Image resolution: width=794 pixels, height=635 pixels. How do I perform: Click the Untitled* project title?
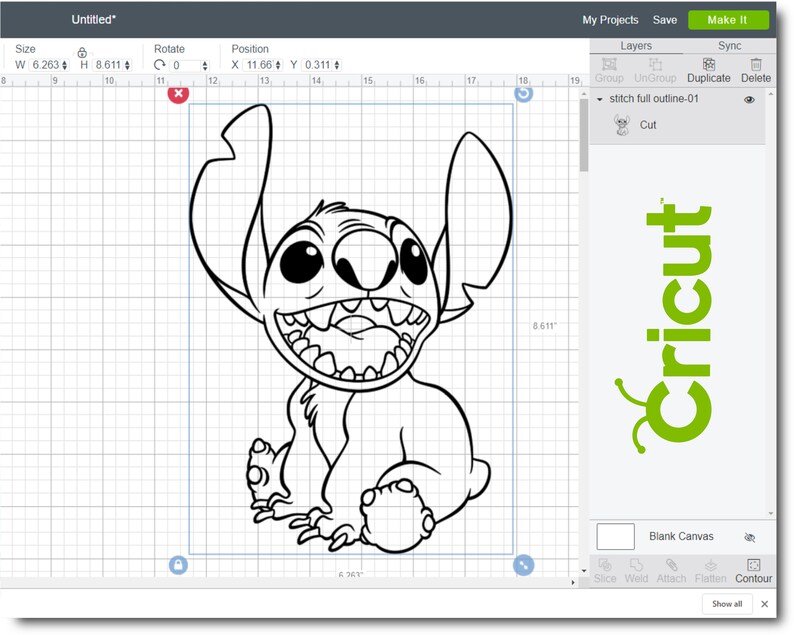94,20
